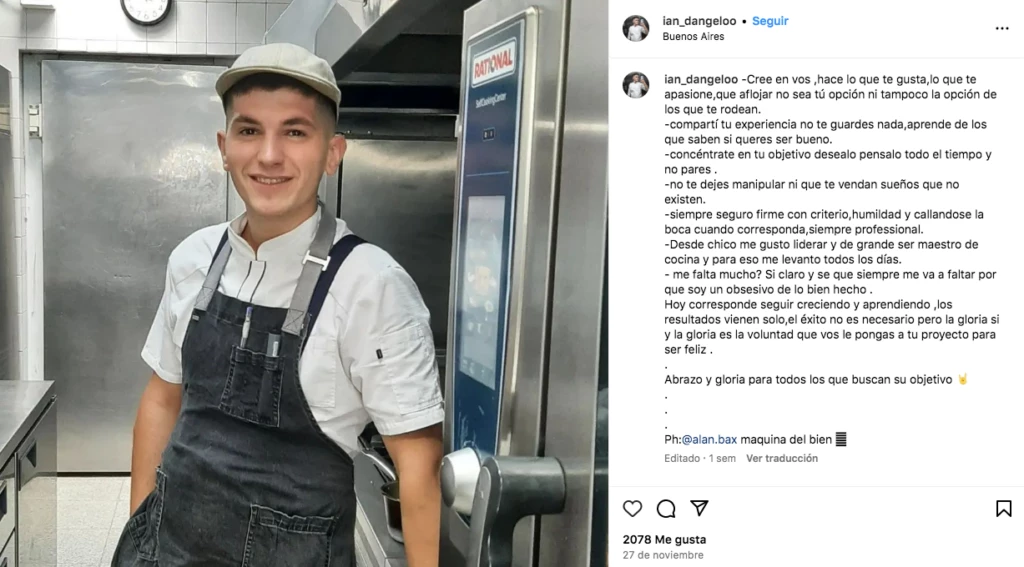
Task: Click the profile avatar in the header
Action: tap(635, 28)
